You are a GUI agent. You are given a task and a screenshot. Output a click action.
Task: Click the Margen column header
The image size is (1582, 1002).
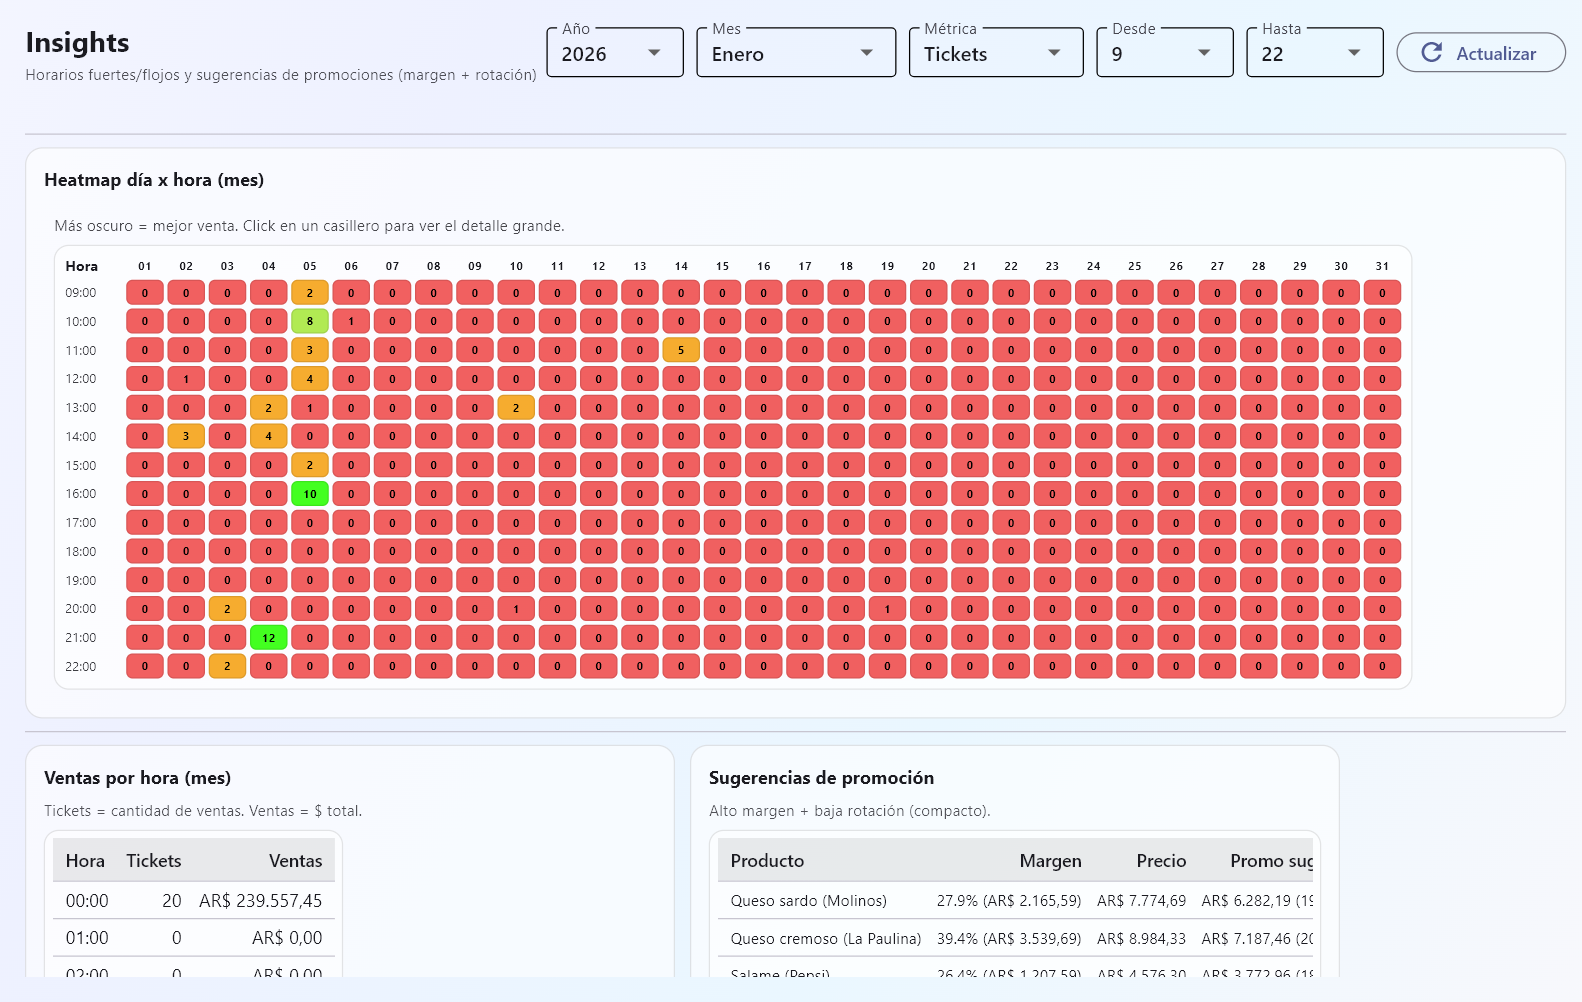[x=1050, y=861]
